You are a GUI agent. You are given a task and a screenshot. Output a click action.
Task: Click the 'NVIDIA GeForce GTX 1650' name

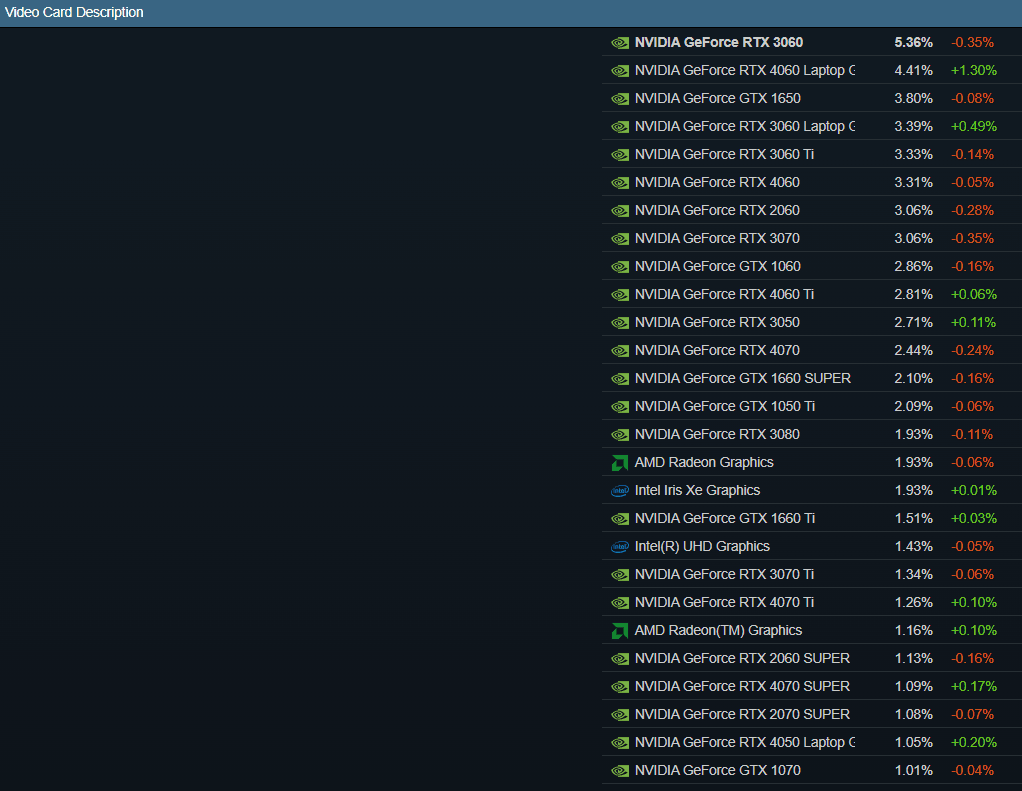tap(718, 98)
